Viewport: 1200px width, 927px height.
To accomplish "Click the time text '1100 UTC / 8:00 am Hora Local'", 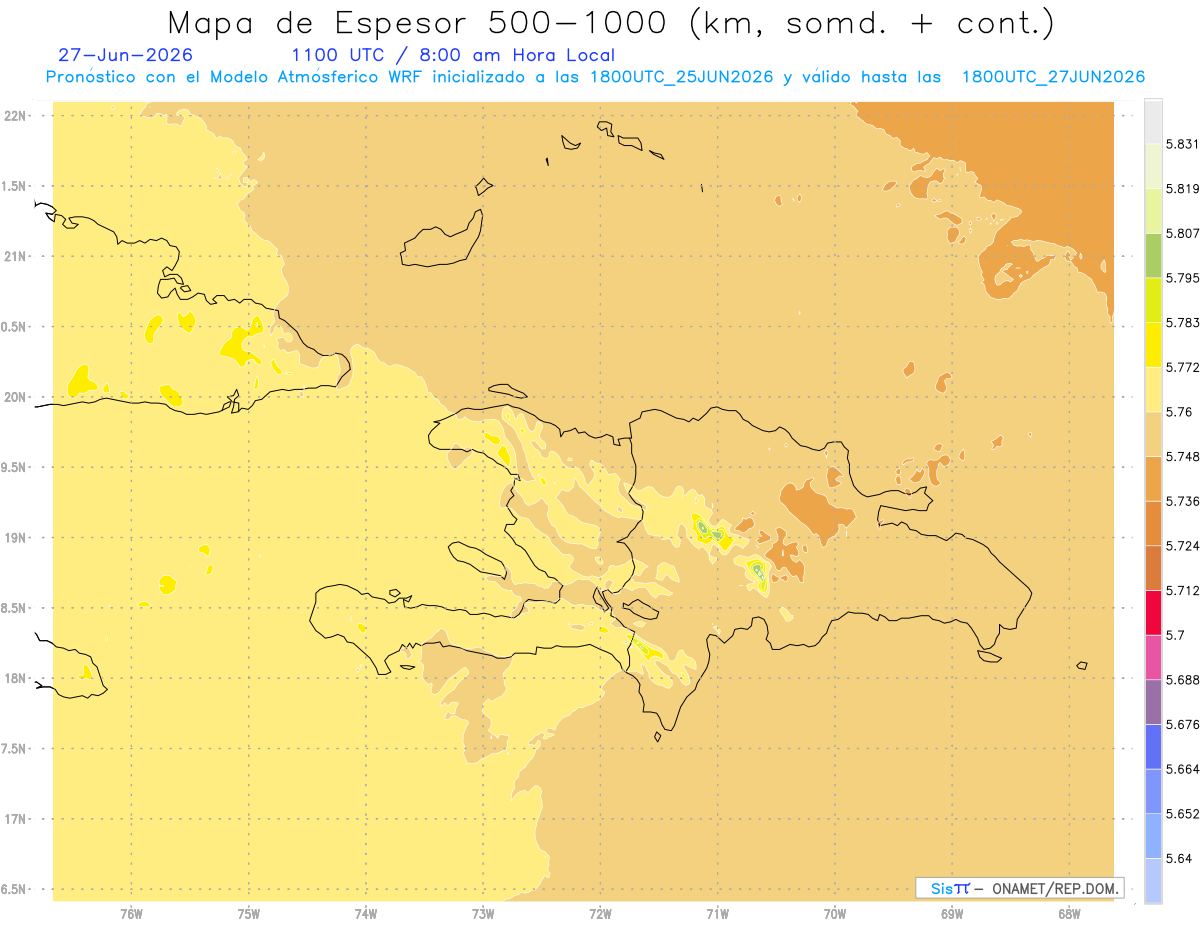I will tap(453, 55).
